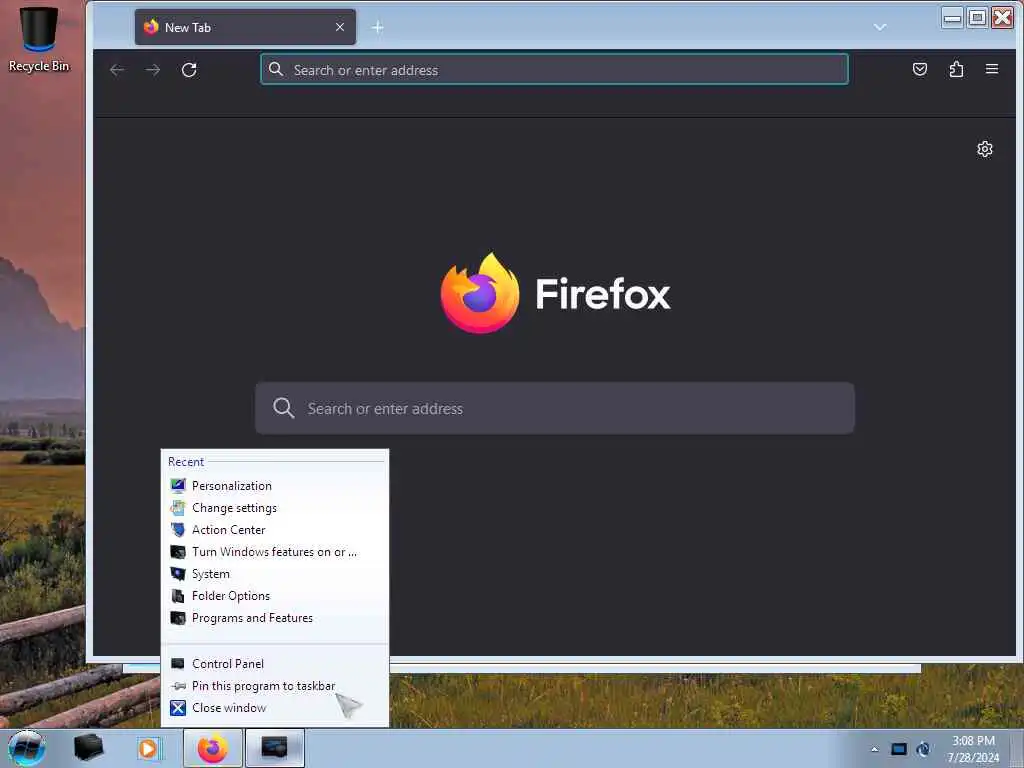Open the Save to Pocket icon
Image resolution: width=1024 pixels, height=768 pixels.
tap(920, 69)
